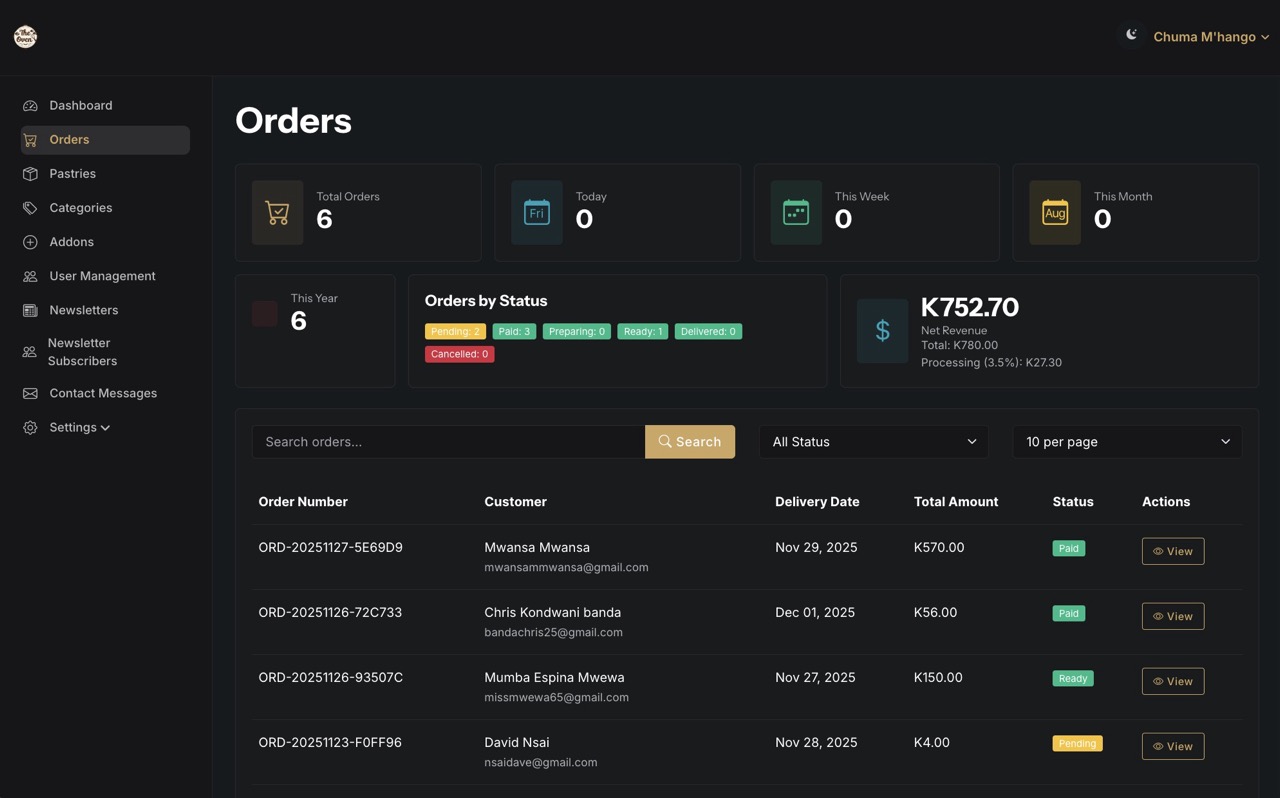Click the Contact Messages envelope icon
This screenshot has height=798, width=1280.
pos(30,393)
